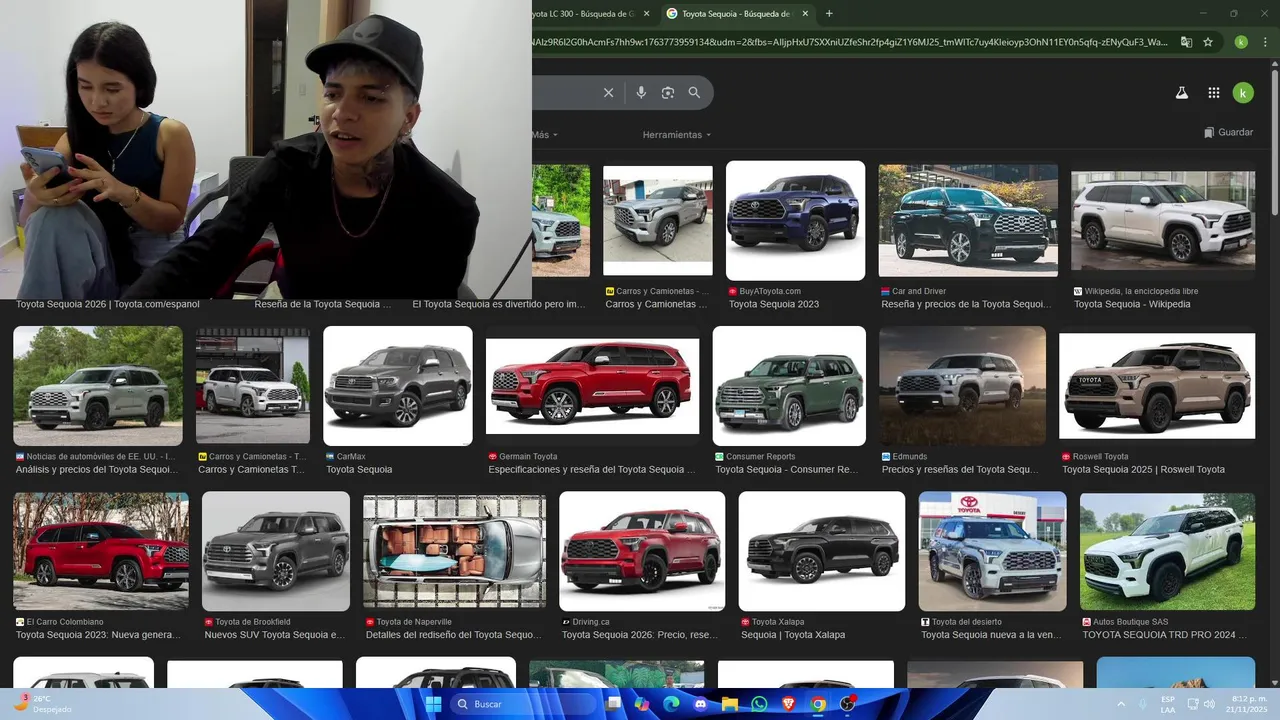Viewport: 1280px width, 720px height.
Task: Open the El Carro Colombiano red Sequoia image
Action: (100, 551)
